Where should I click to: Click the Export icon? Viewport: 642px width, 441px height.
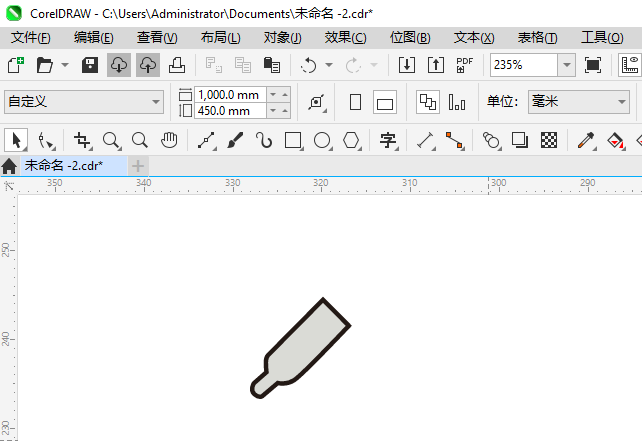(x=436, y=65)
